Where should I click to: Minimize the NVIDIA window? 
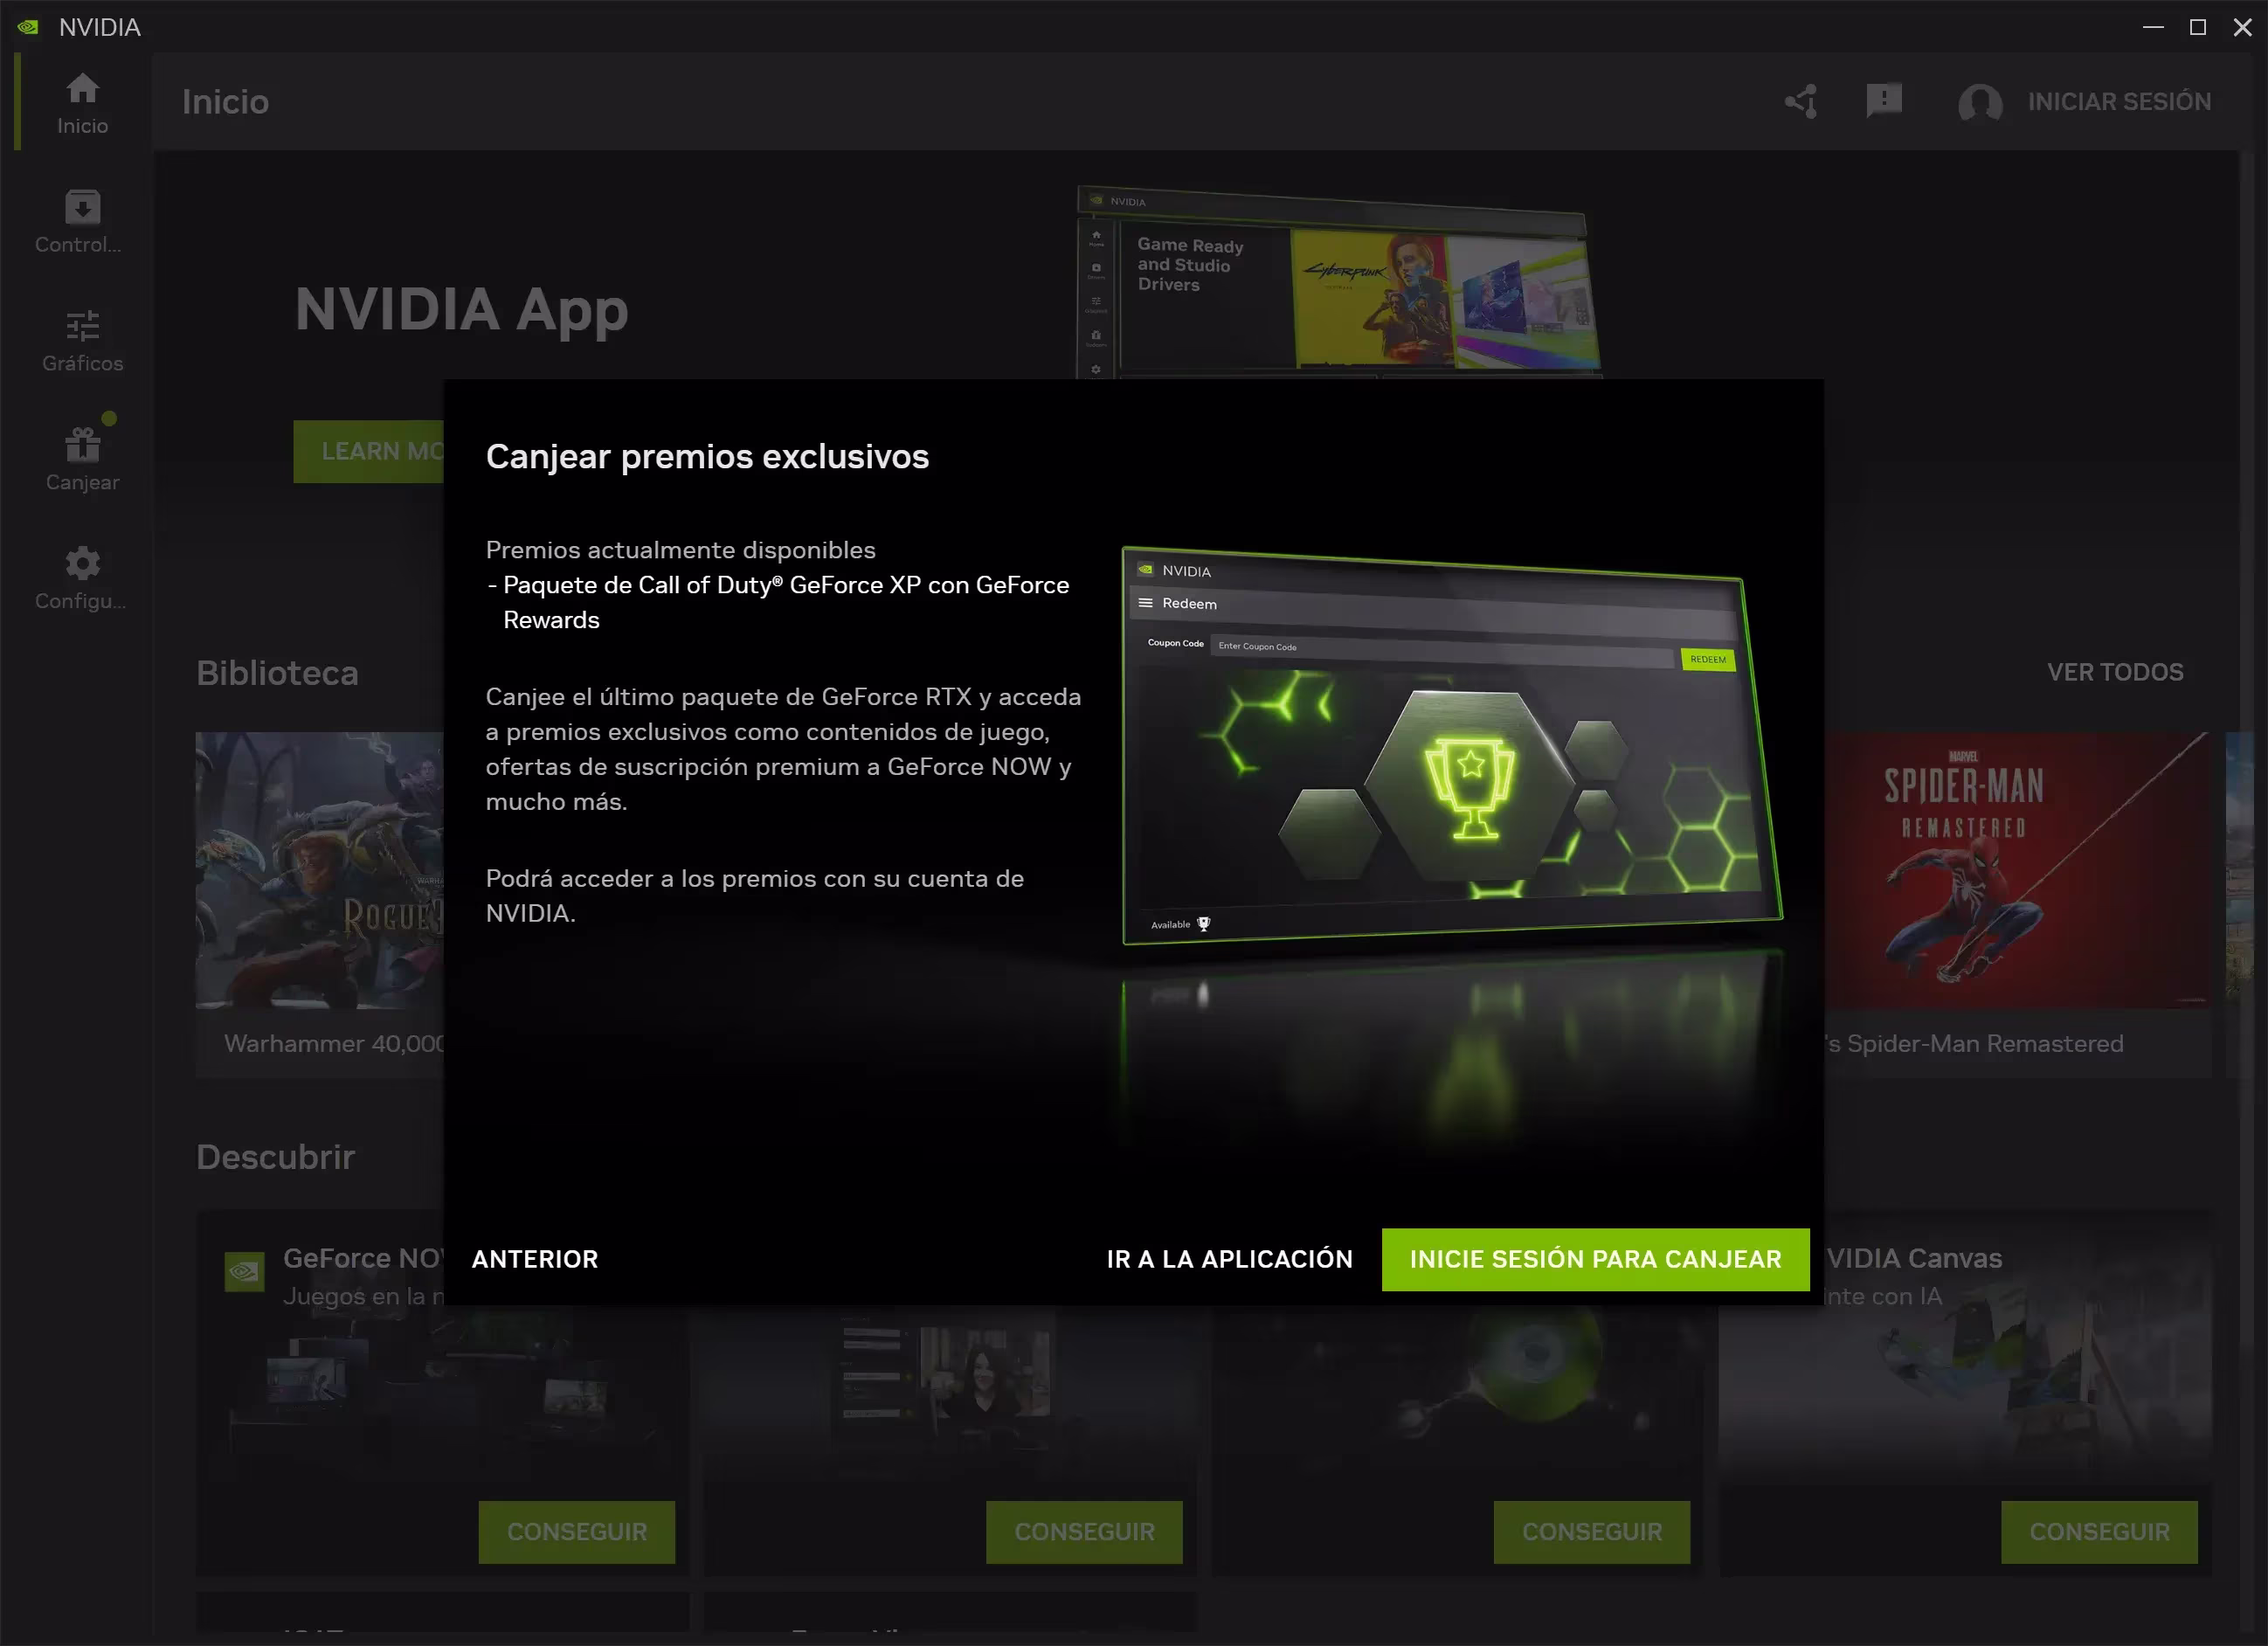click(2153, 27)
